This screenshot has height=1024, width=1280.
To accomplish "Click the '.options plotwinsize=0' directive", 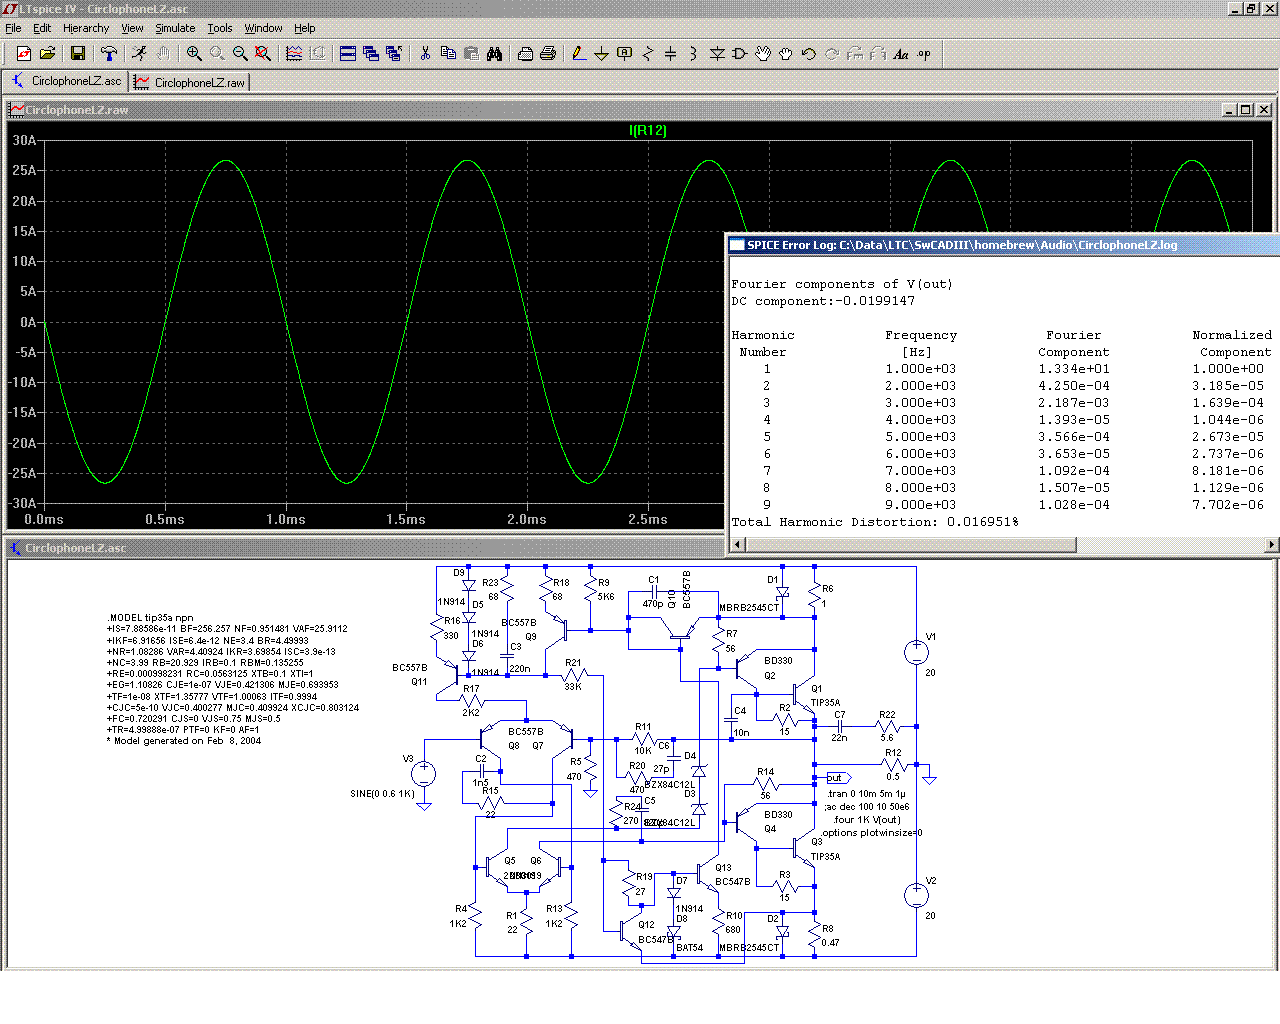I will pyautogui.click(x=872, y=833).
